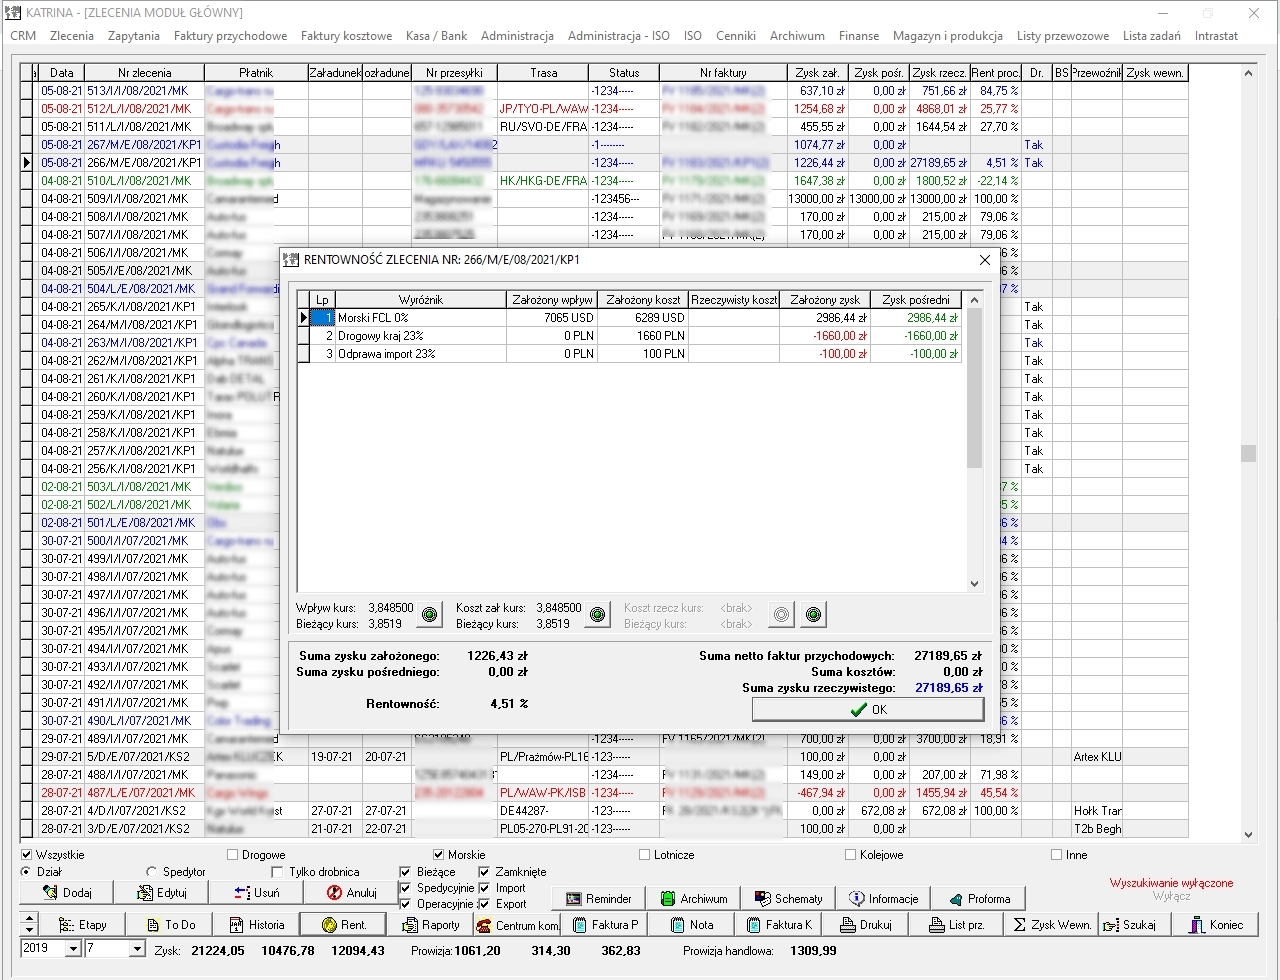This screenshot has width=1280, height=980.
Task: Click the Koniec exit button
Action: [1215, 924]
